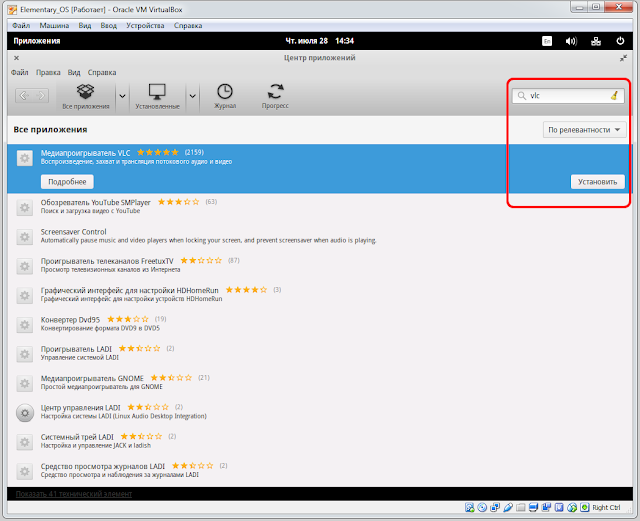Viewport: 640px width, 521px height.
Task: Open VirtualBox Справка menu
Action: point(188,25)
